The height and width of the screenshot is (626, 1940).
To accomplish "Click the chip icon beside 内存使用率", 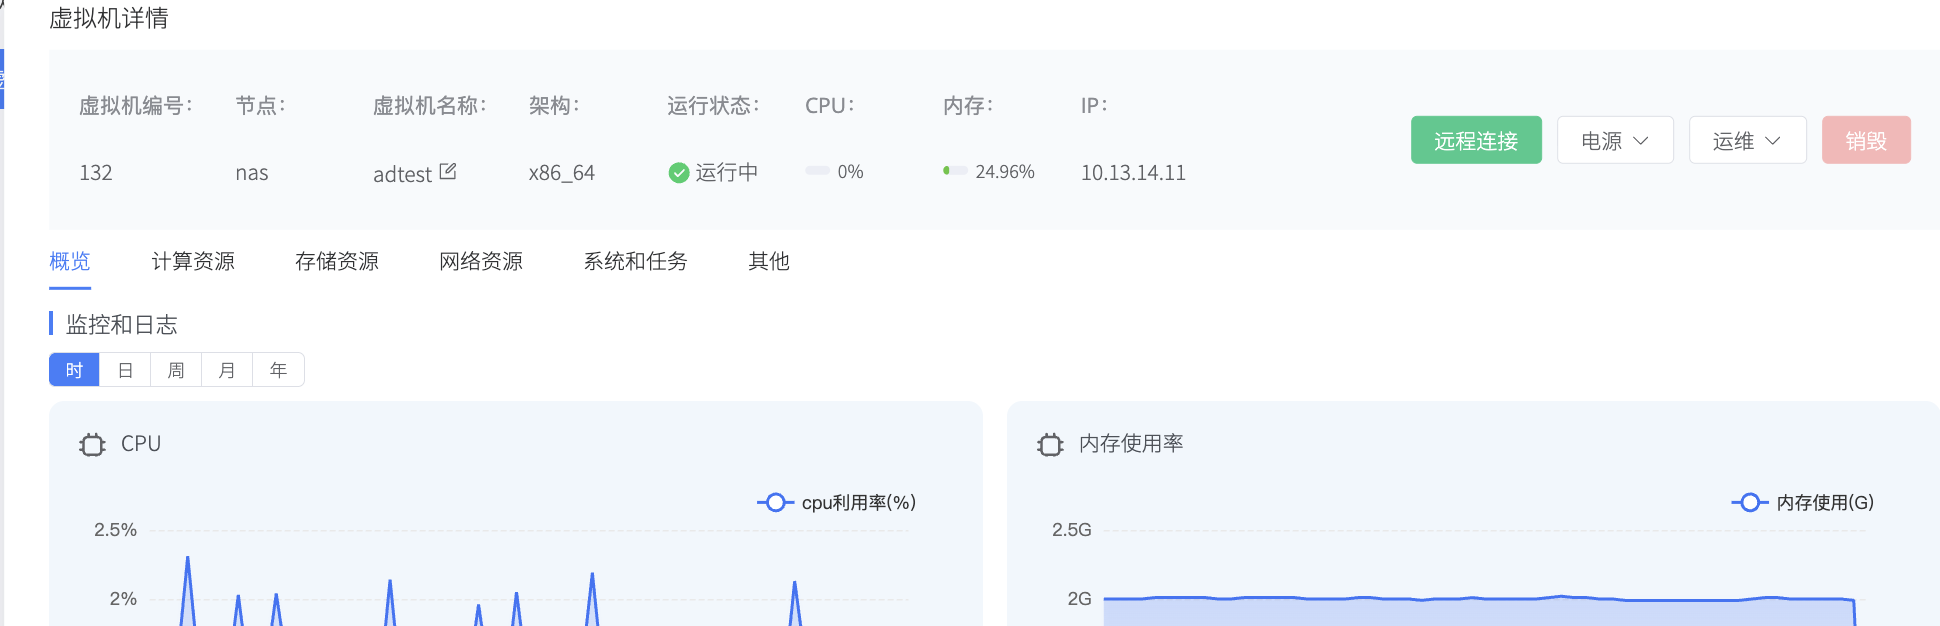I will [1050, 445].
